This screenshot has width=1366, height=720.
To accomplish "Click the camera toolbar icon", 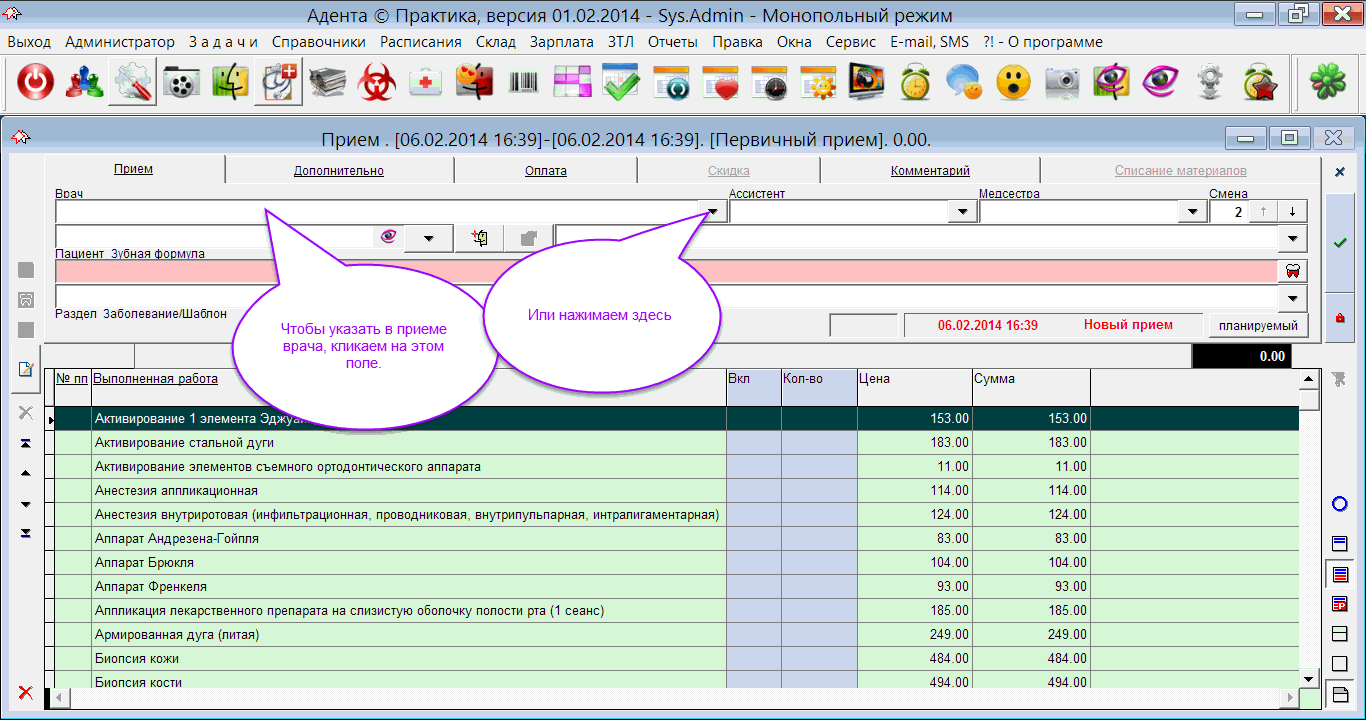I will [x=1063, y=83].
